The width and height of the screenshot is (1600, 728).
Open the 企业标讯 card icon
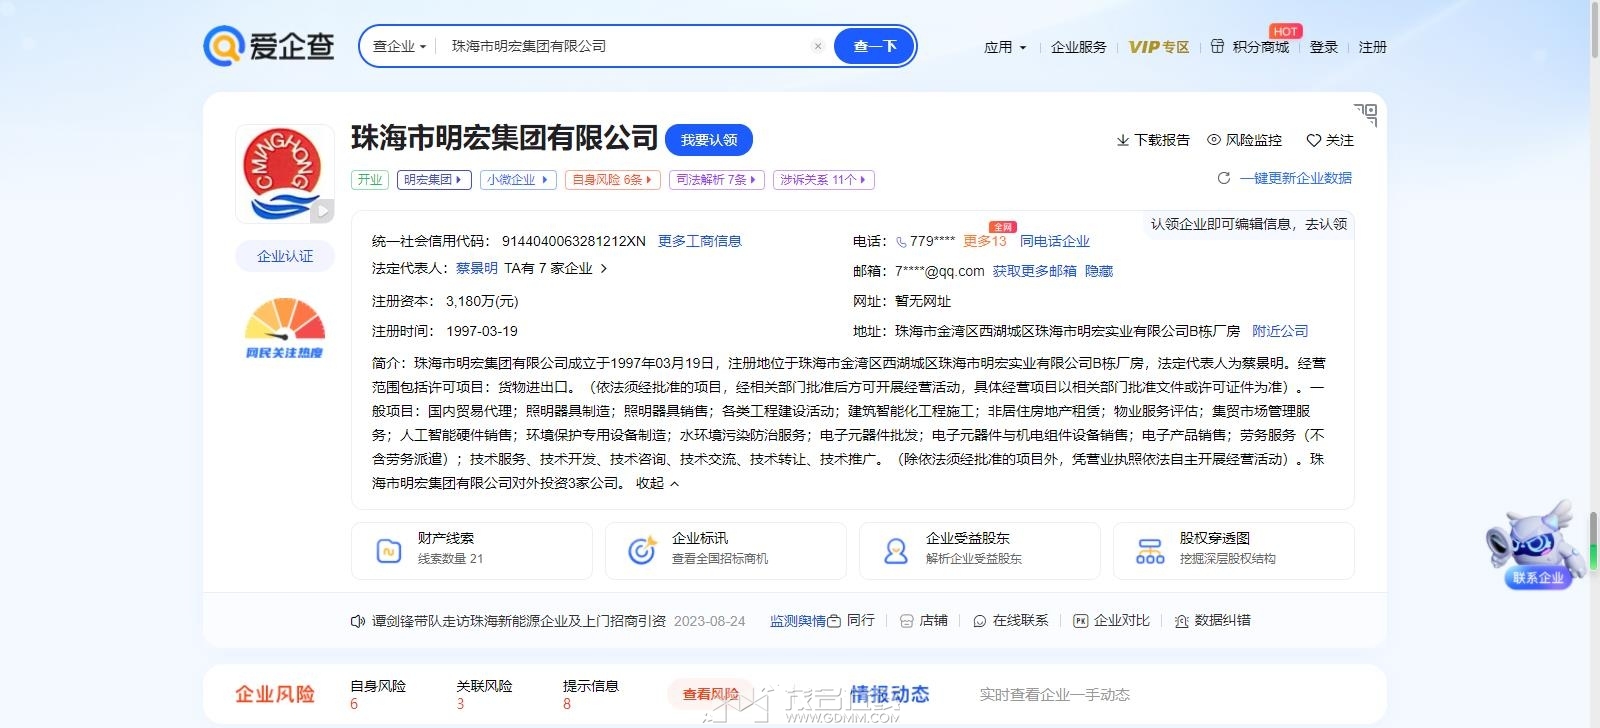click(642, 550)
